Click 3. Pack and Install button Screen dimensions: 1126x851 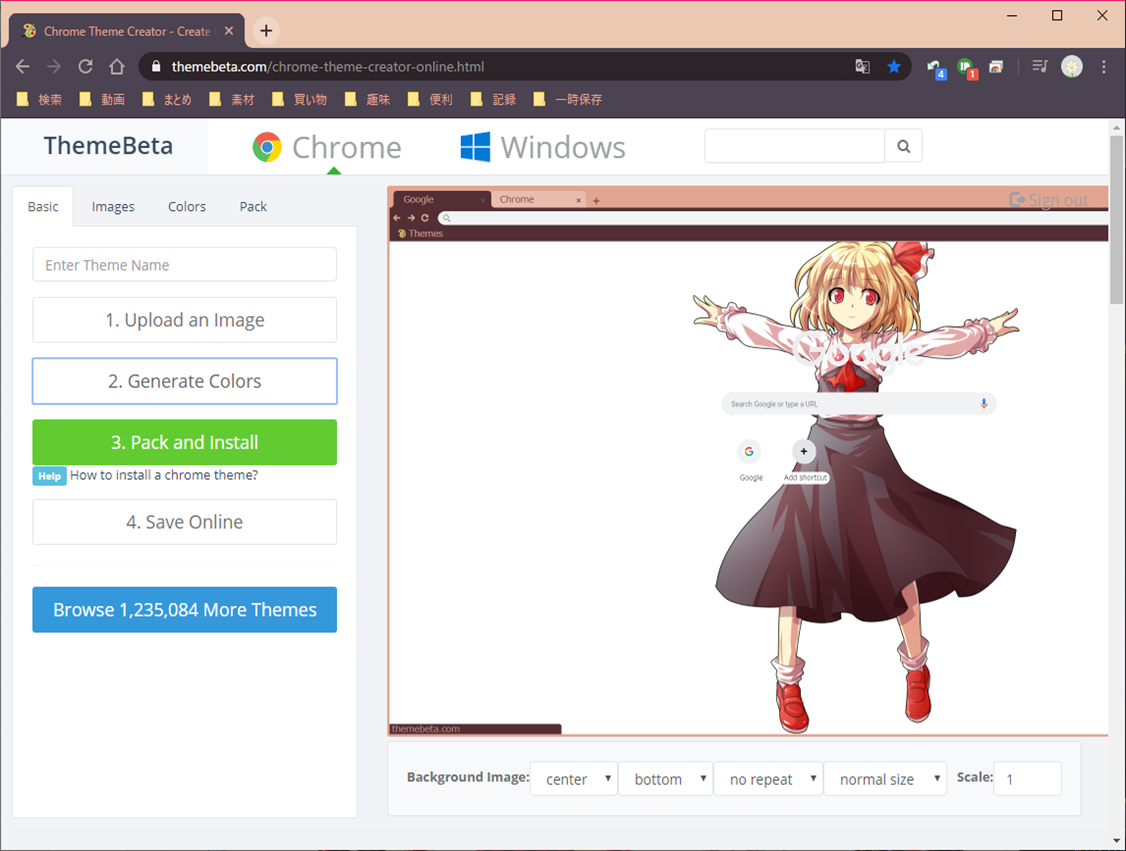(x=185, y=442)
